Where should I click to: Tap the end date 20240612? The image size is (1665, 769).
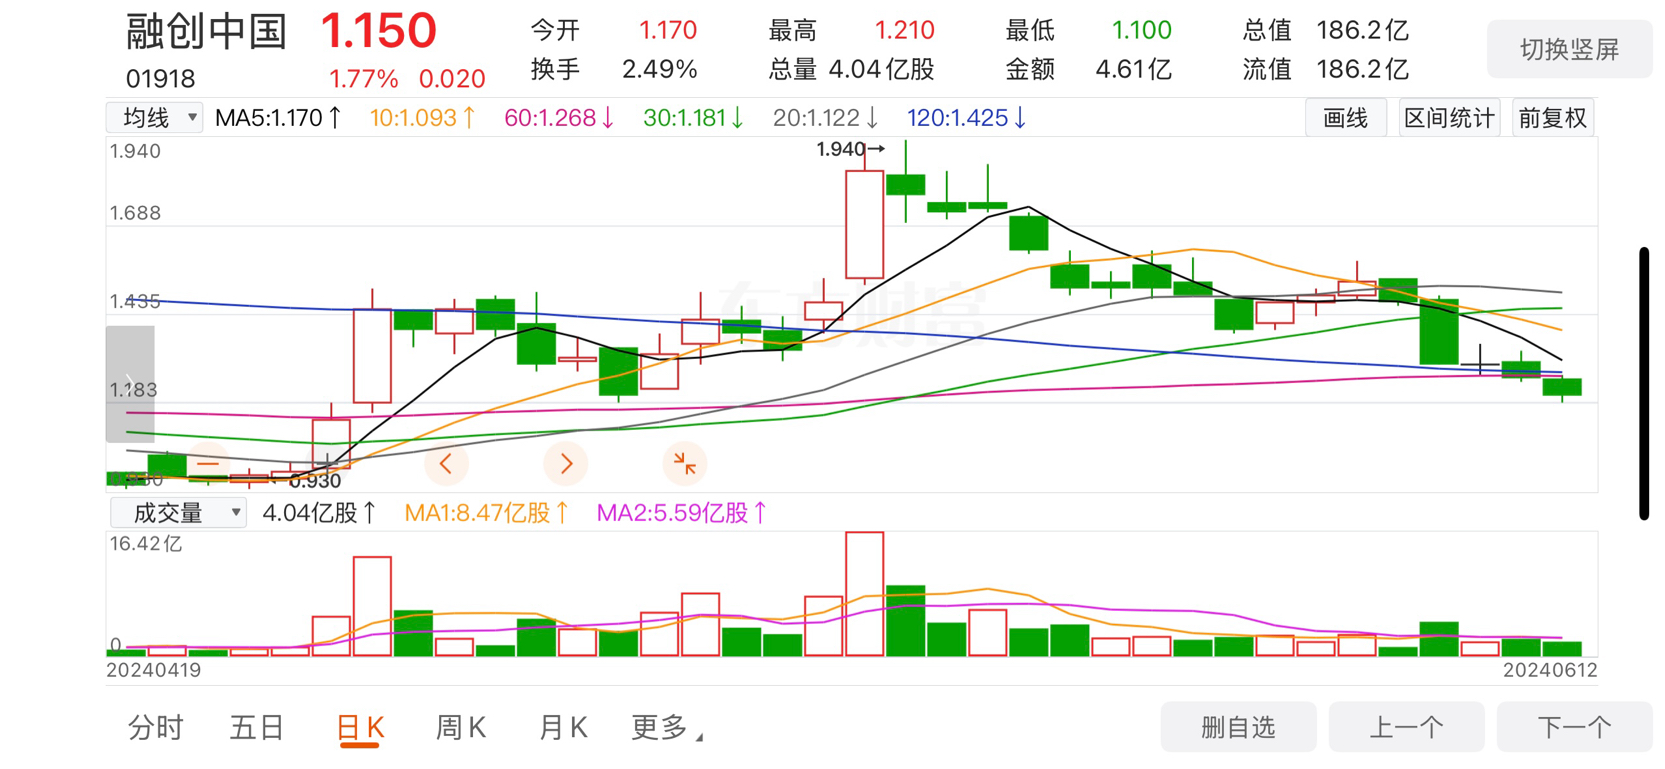point(1550,670)
